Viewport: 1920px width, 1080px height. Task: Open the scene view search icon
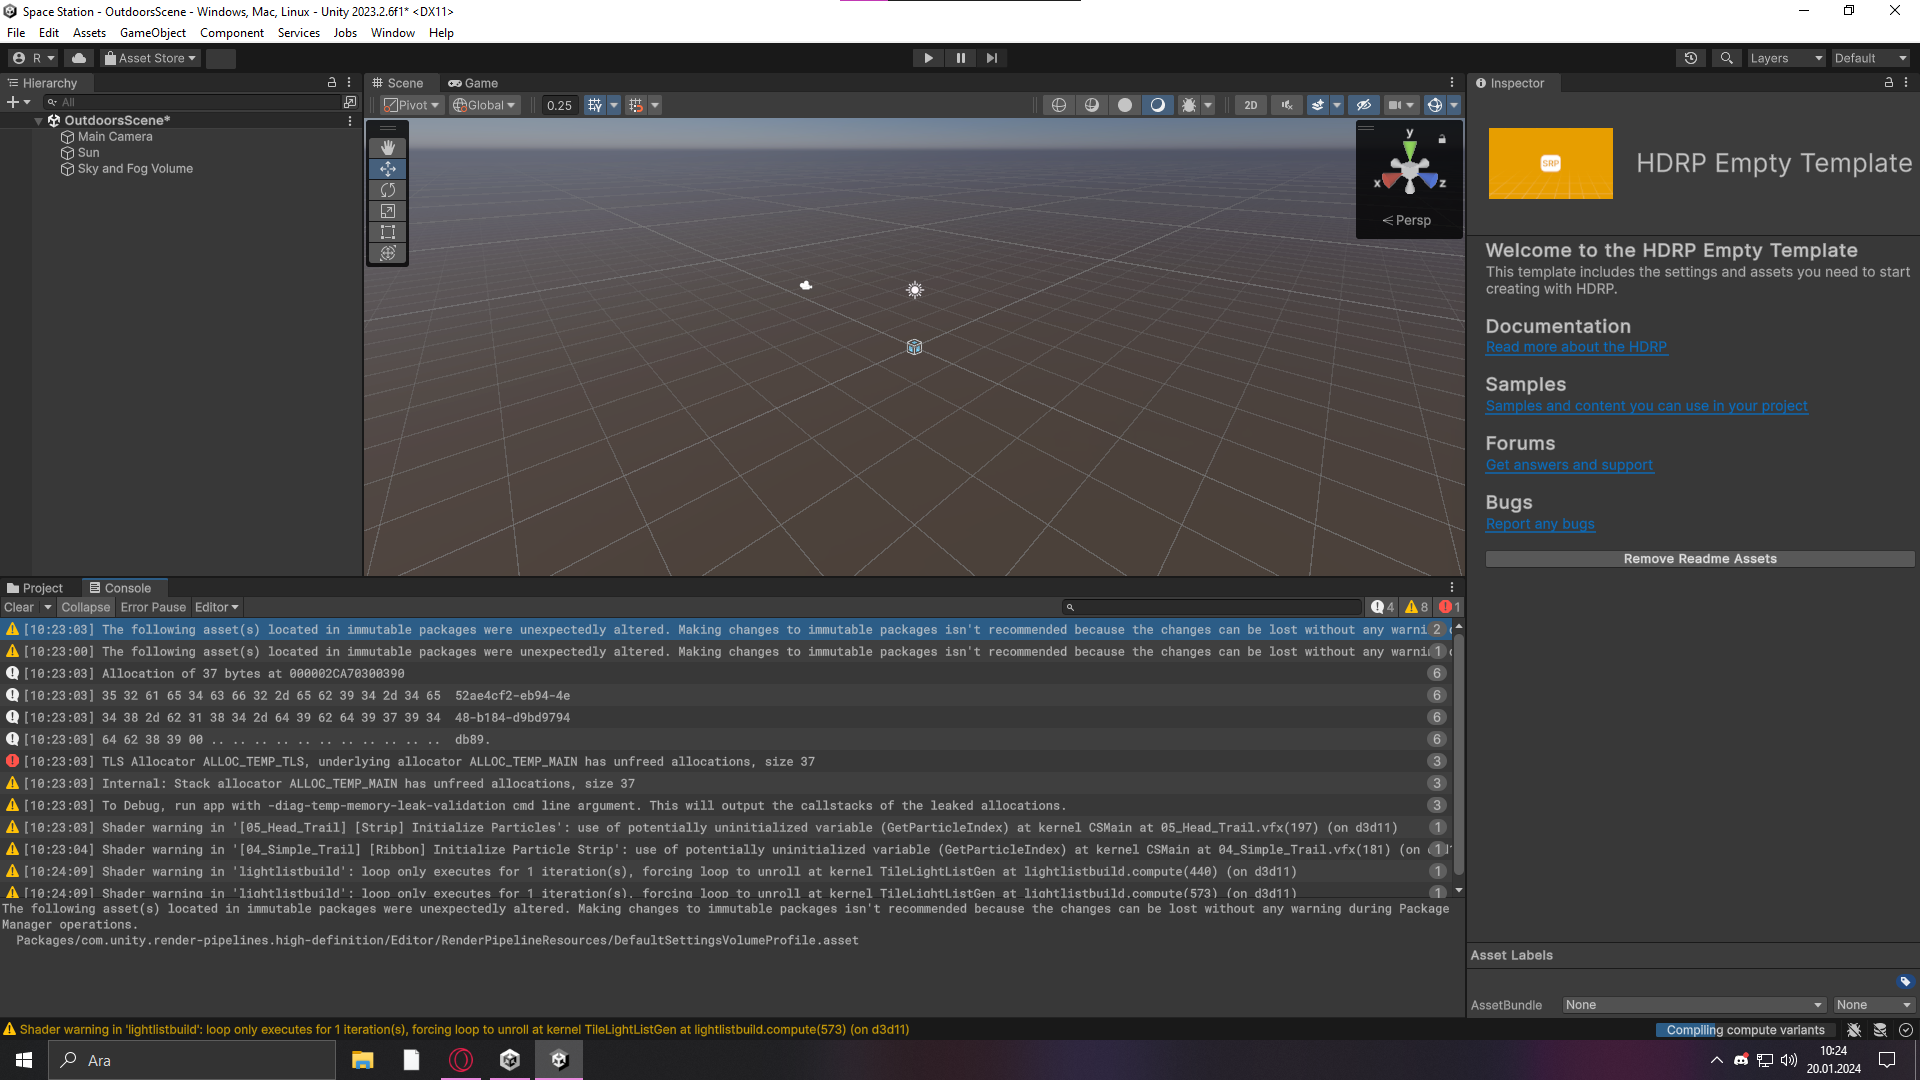point(1726,58)
